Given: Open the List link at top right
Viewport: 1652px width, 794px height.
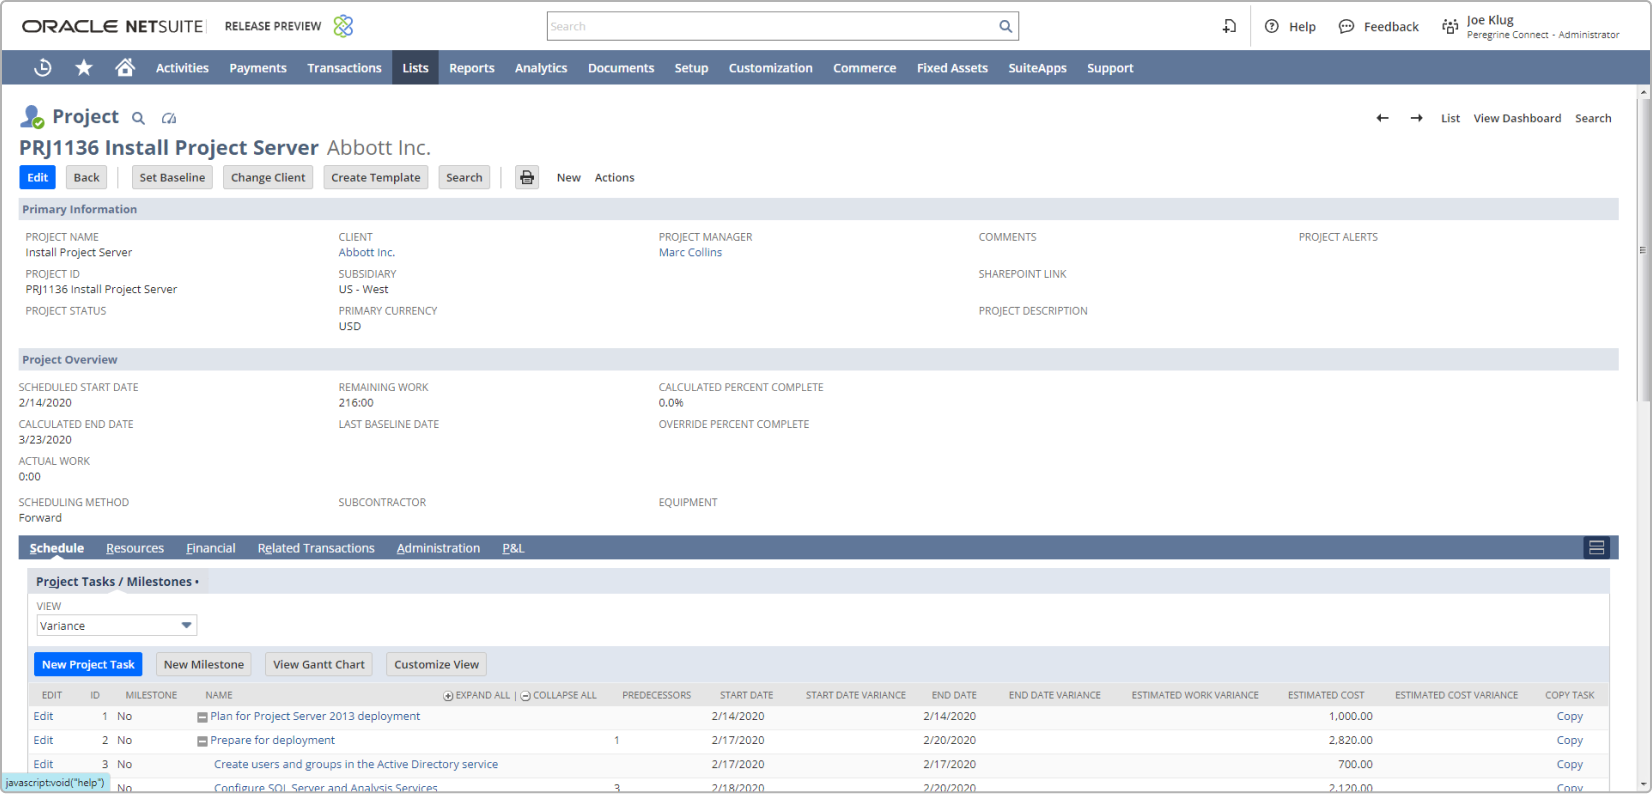Looking at the screenshot, I should coord(1450,118).
